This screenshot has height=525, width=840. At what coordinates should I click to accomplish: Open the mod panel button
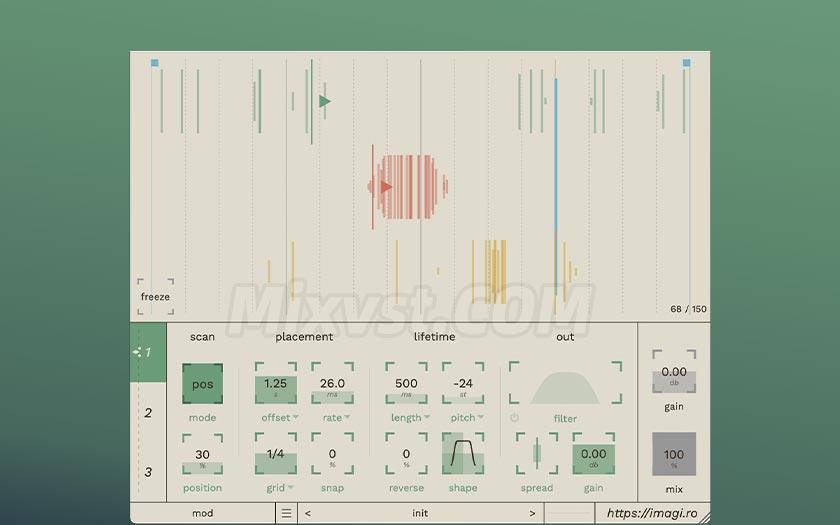(202, 513)
